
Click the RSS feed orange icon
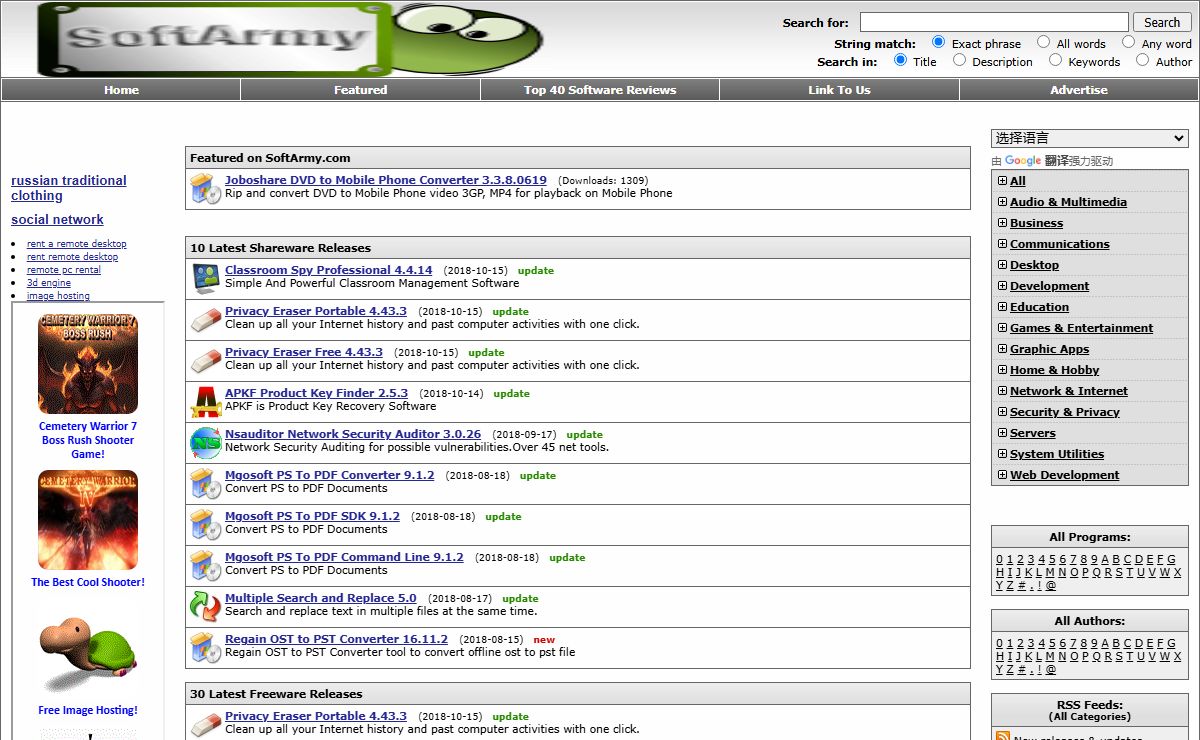[1004, 736]
